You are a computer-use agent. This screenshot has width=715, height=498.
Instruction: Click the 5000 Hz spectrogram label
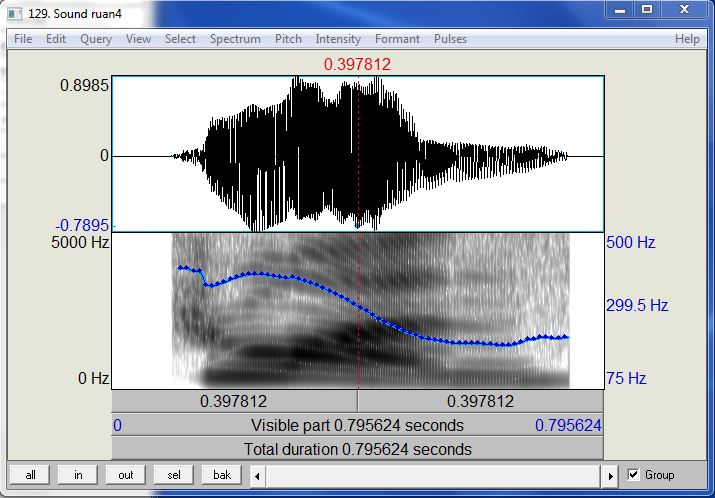coord(80,242)
